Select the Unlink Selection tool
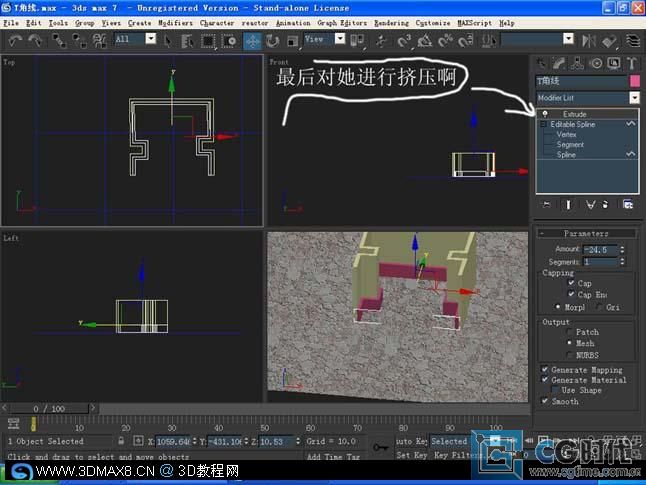The image size is (646, 485). 79,40
